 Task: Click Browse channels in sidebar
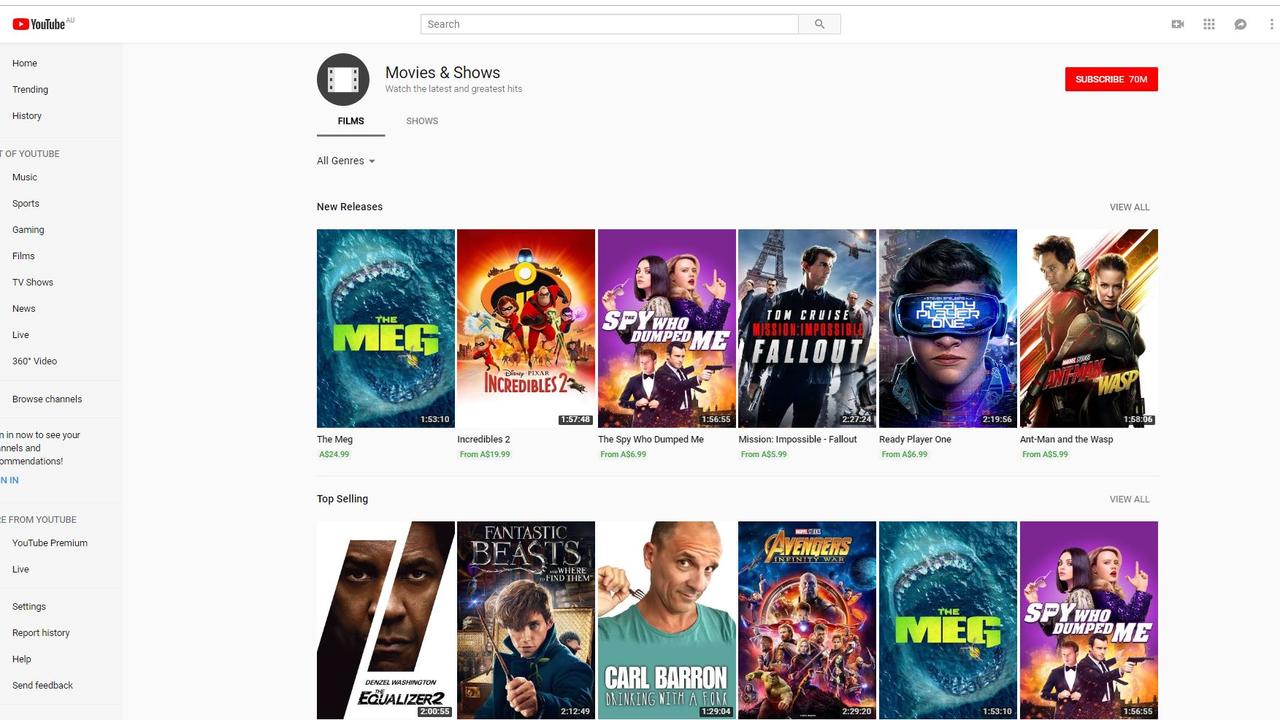tap(47, 399)
